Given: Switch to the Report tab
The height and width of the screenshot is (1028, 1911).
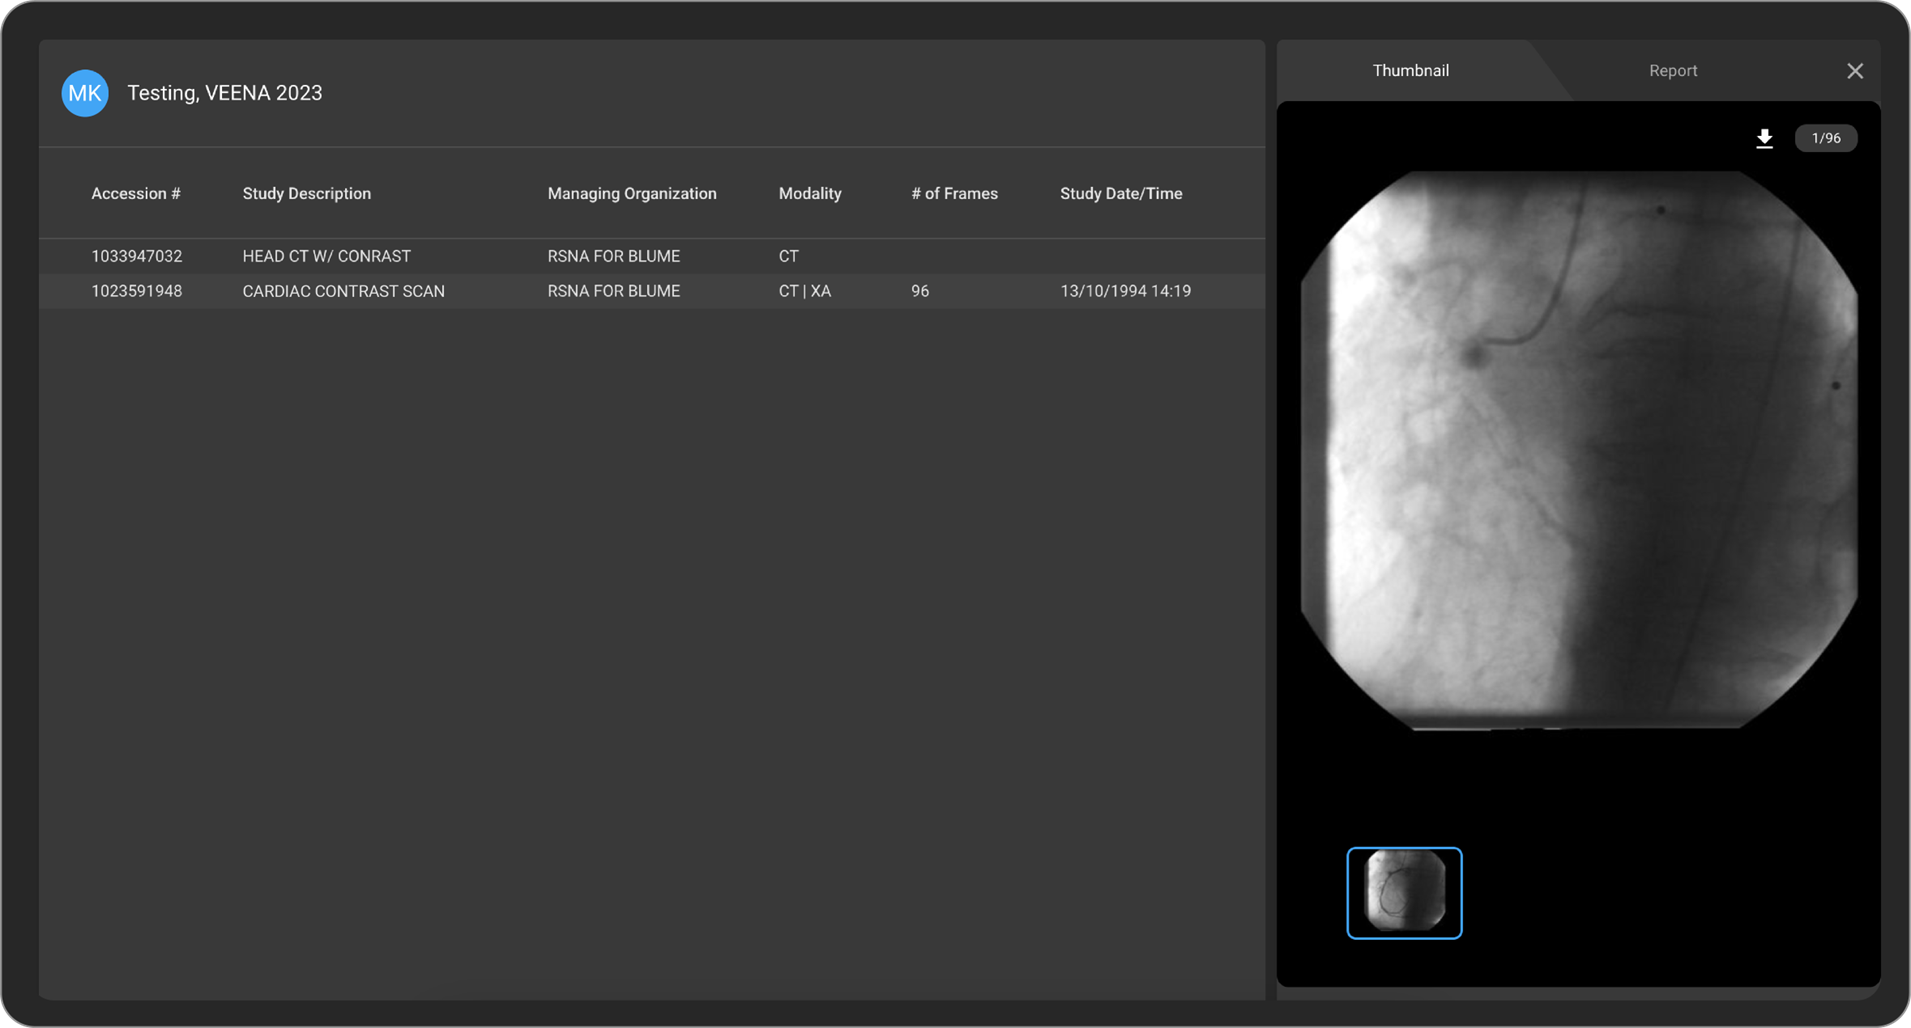Looking at the screenshot, I should [1672, 71].
